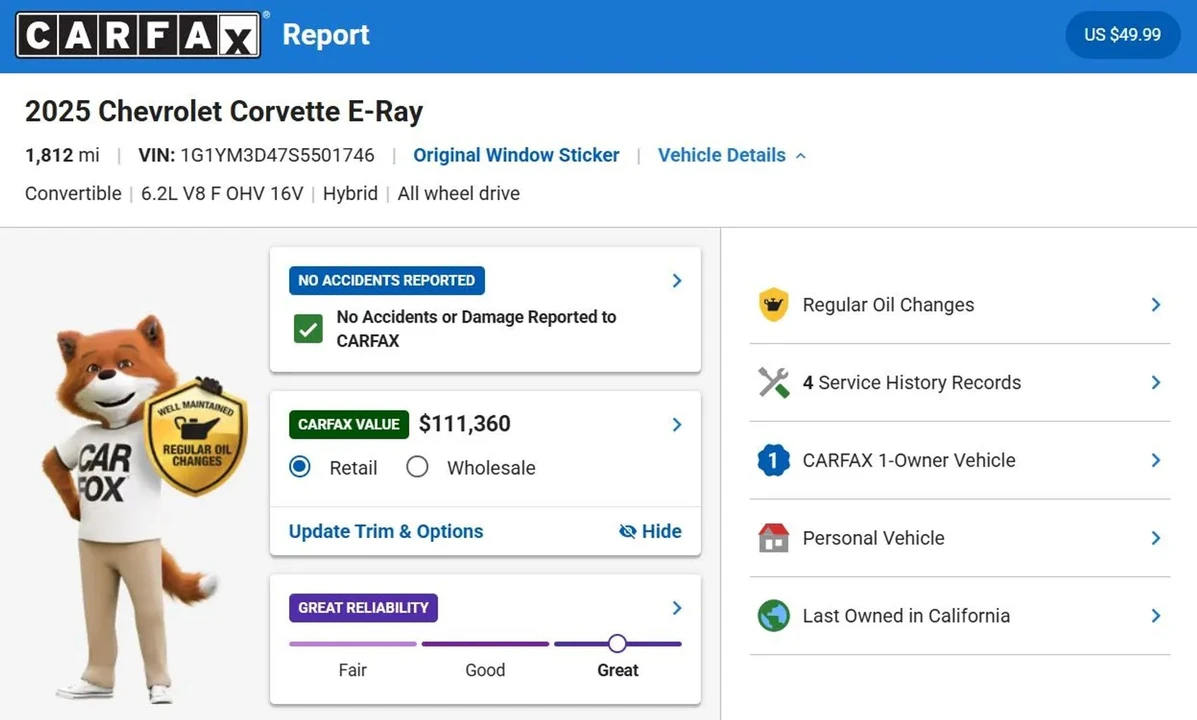Click the GREAT RELIABILITY purple badge
Screen dimensions: 1197x720
tap(363, 608)
